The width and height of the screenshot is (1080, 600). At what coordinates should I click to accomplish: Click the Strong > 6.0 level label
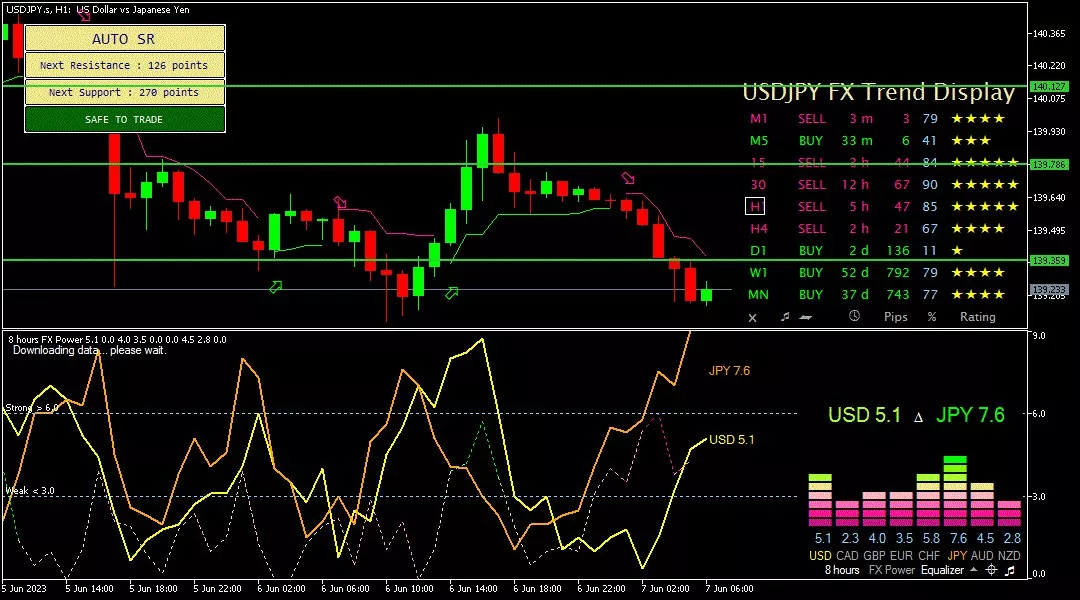pyautogui.click(x=32, y=408)
